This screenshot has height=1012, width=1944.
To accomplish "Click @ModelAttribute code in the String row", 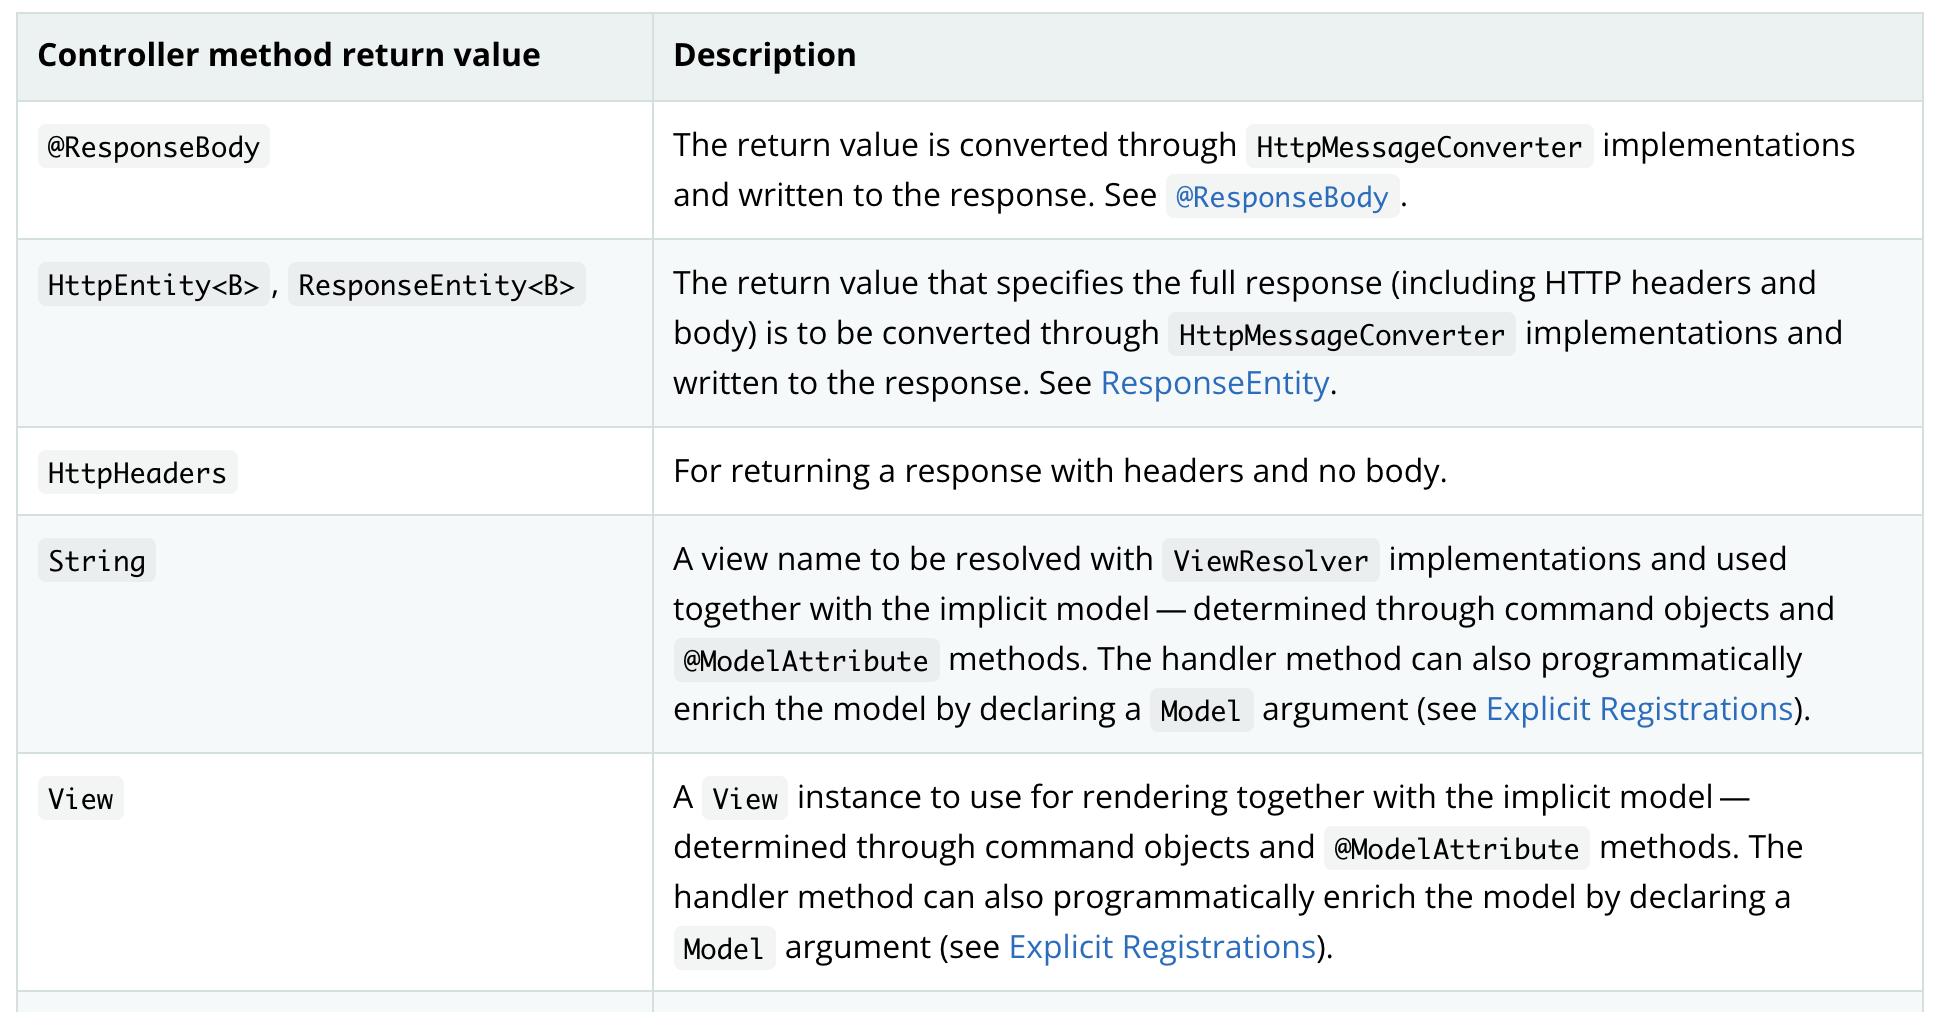I will pyautogui.click(x=806, y=661).
